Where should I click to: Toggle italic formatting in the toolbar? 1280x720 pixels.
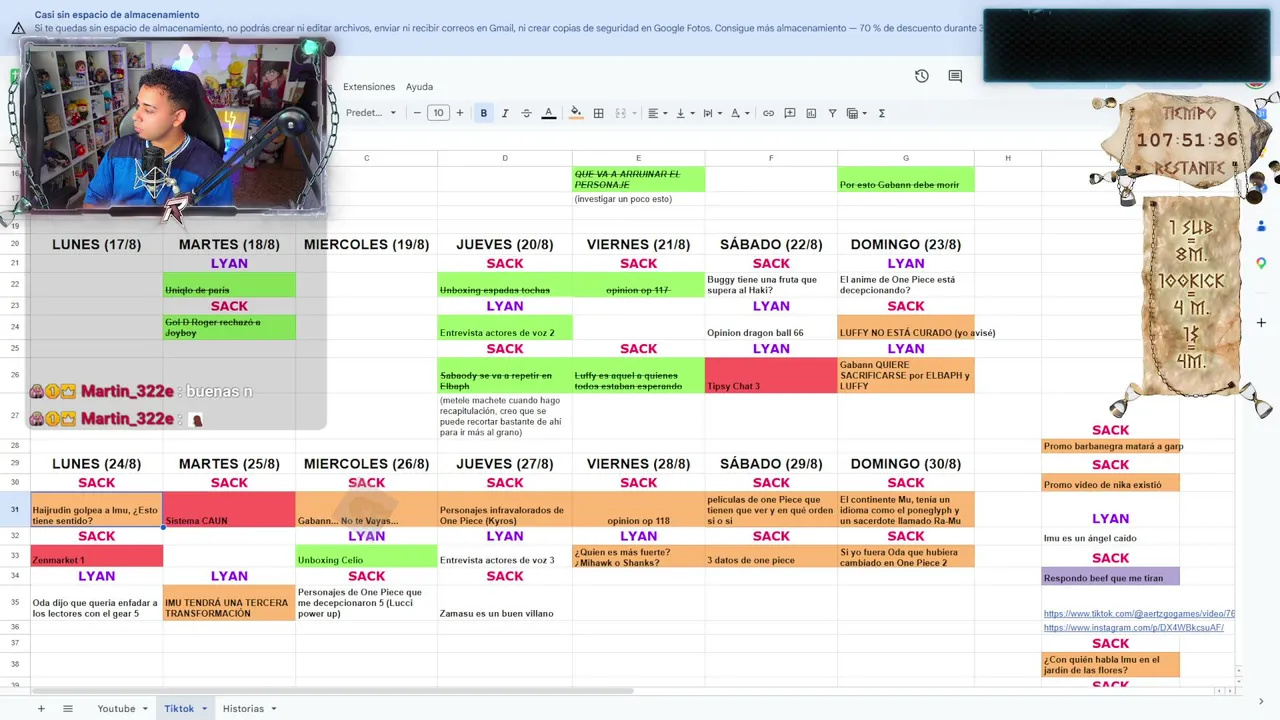[505, 113]
